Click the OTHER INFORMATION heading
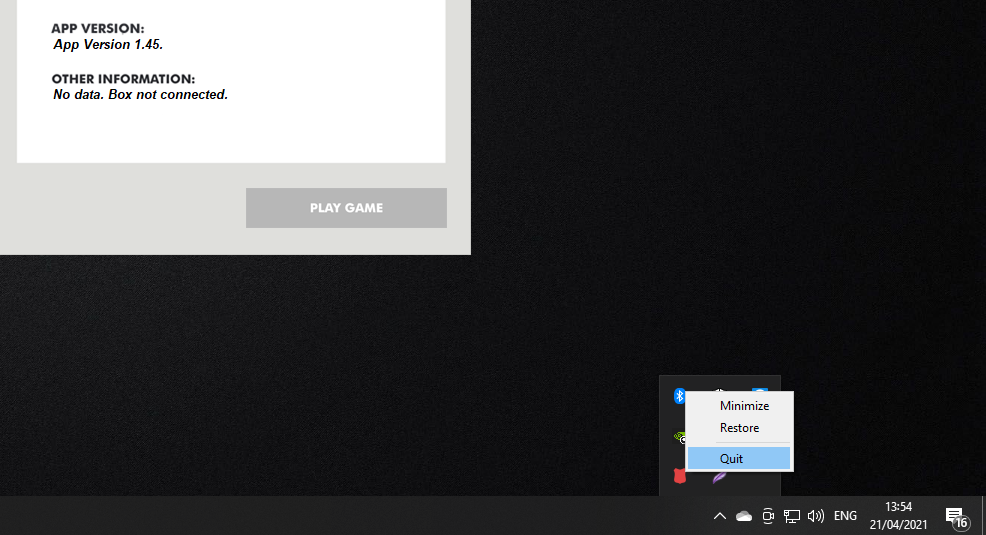 point(123,79)
